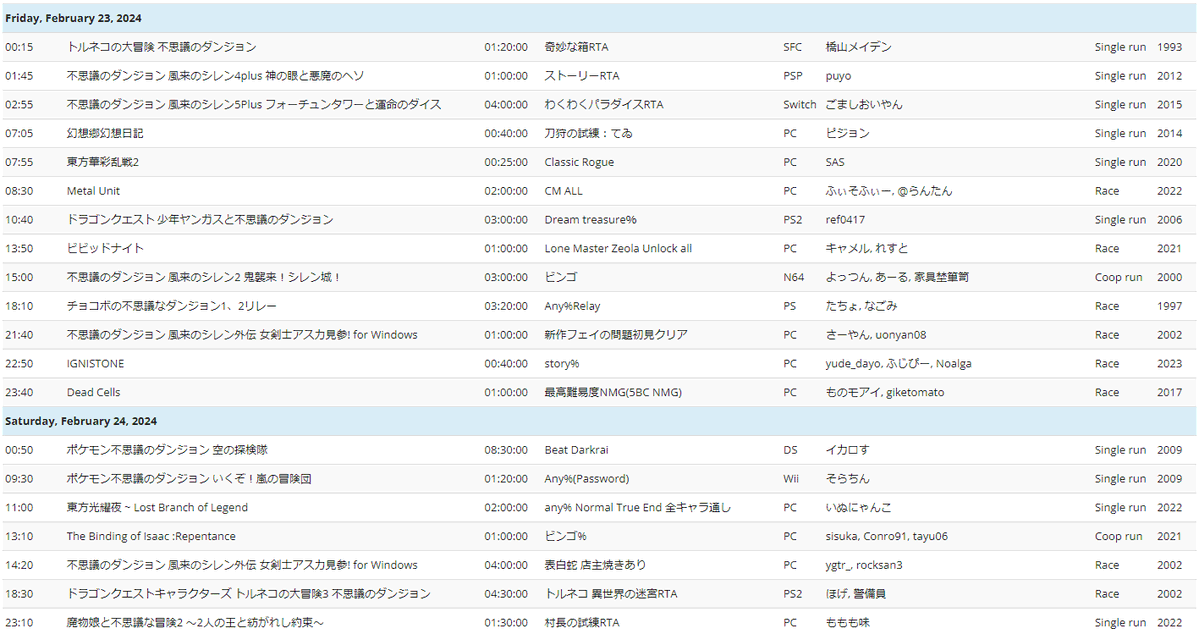Screen dimensions: 1199x634
Task: Click the duration '00:25:00' in Classic Rogue row
Action: (505, 162)
